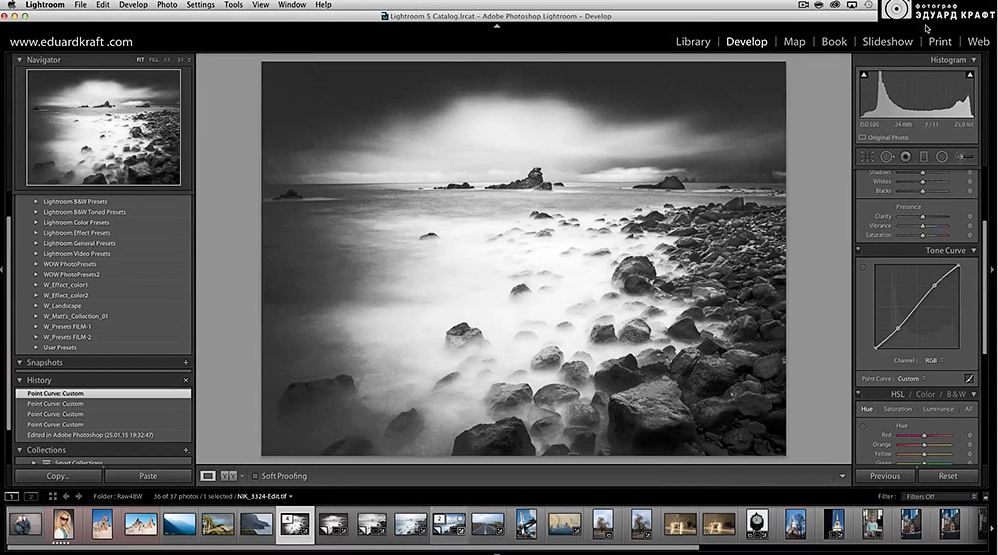Screen dimensions: 998x555
Task: Pick the Radial Filter tool
Action: click(x=942, y=156)
